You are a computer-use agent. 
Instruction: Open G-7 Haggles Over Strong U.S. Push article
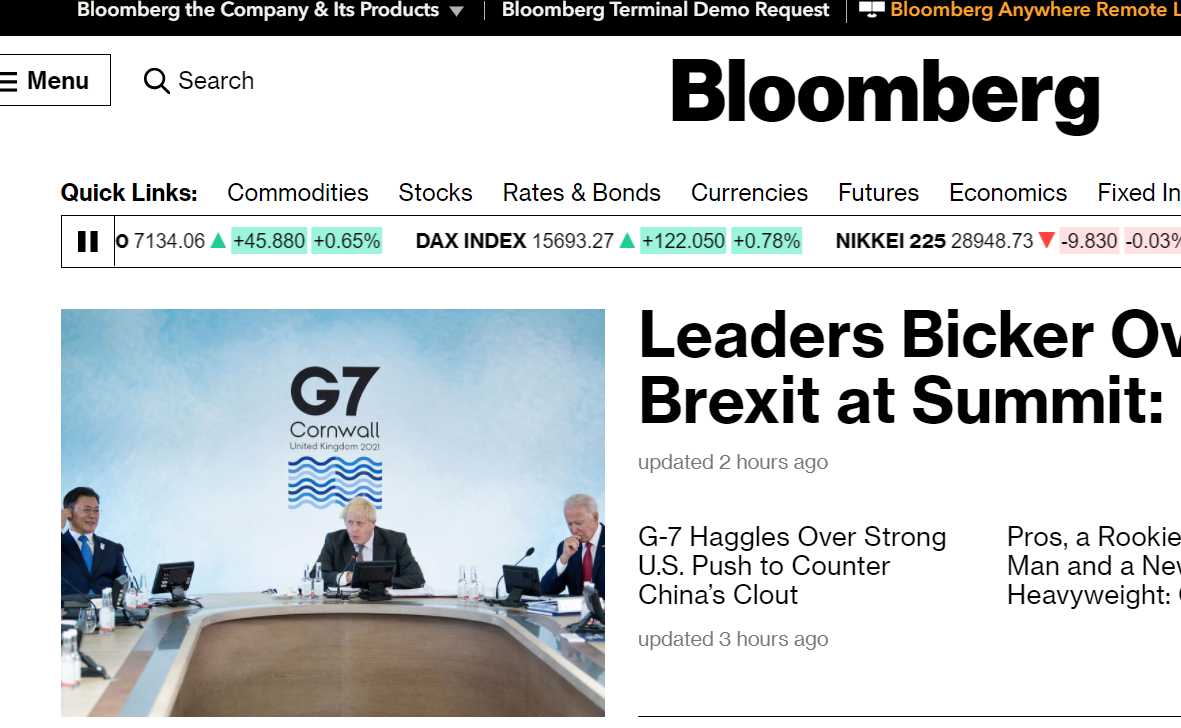792,565
